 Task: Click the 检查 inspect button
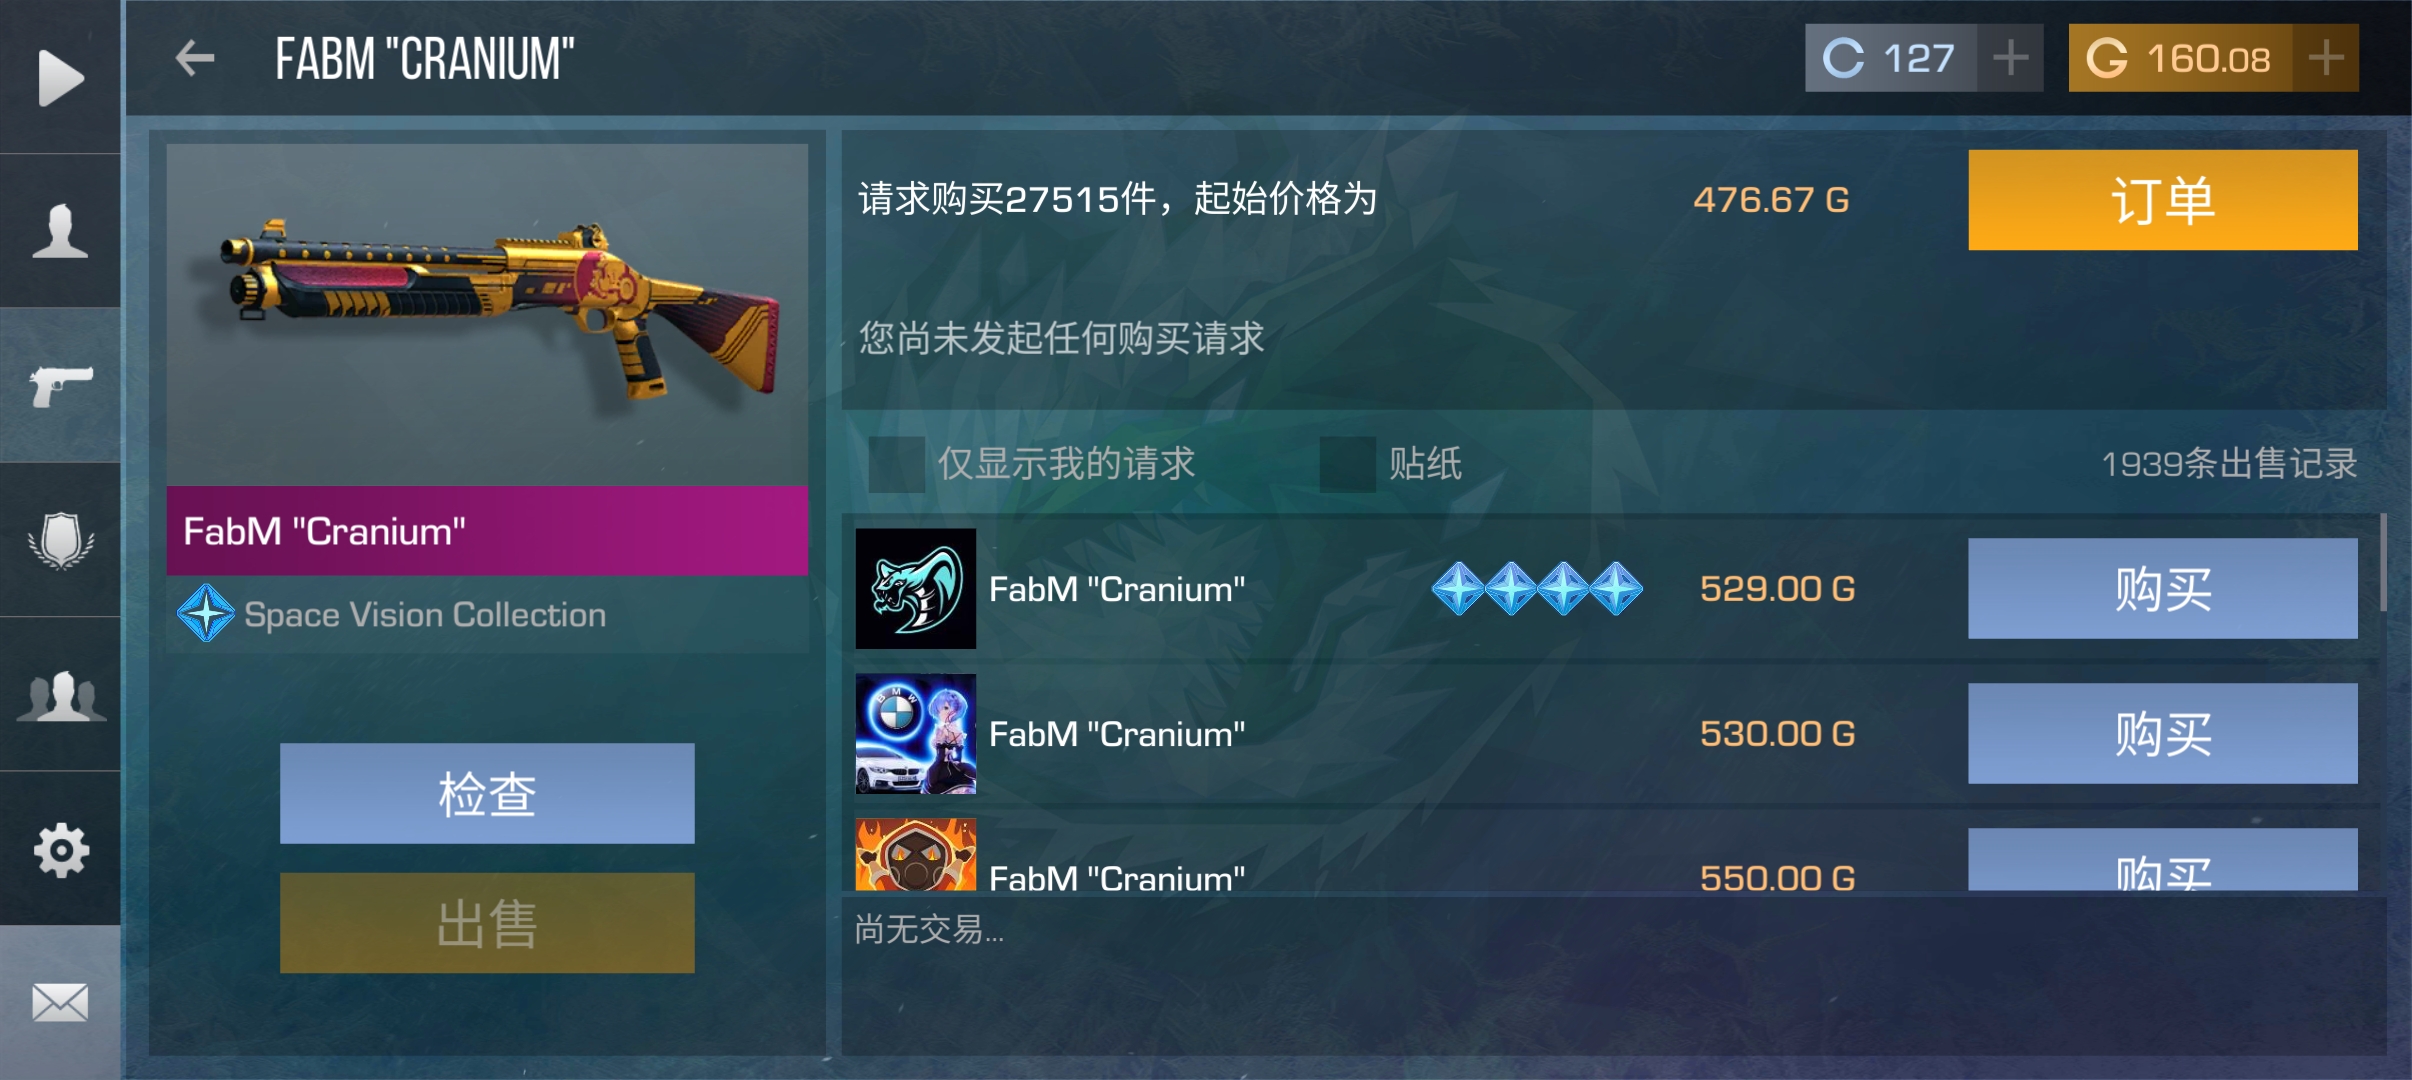(x=487, y=793)
